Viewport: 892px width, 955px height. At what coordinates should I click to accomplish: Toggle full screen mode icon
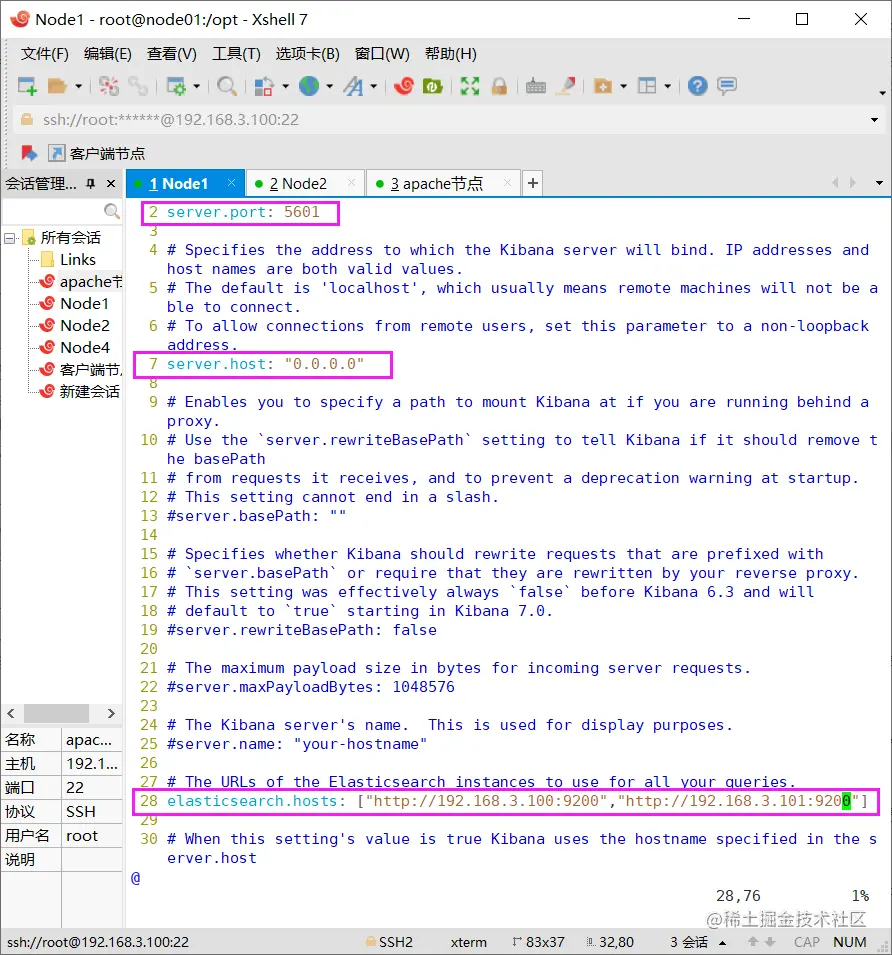(x=469, y=86)
